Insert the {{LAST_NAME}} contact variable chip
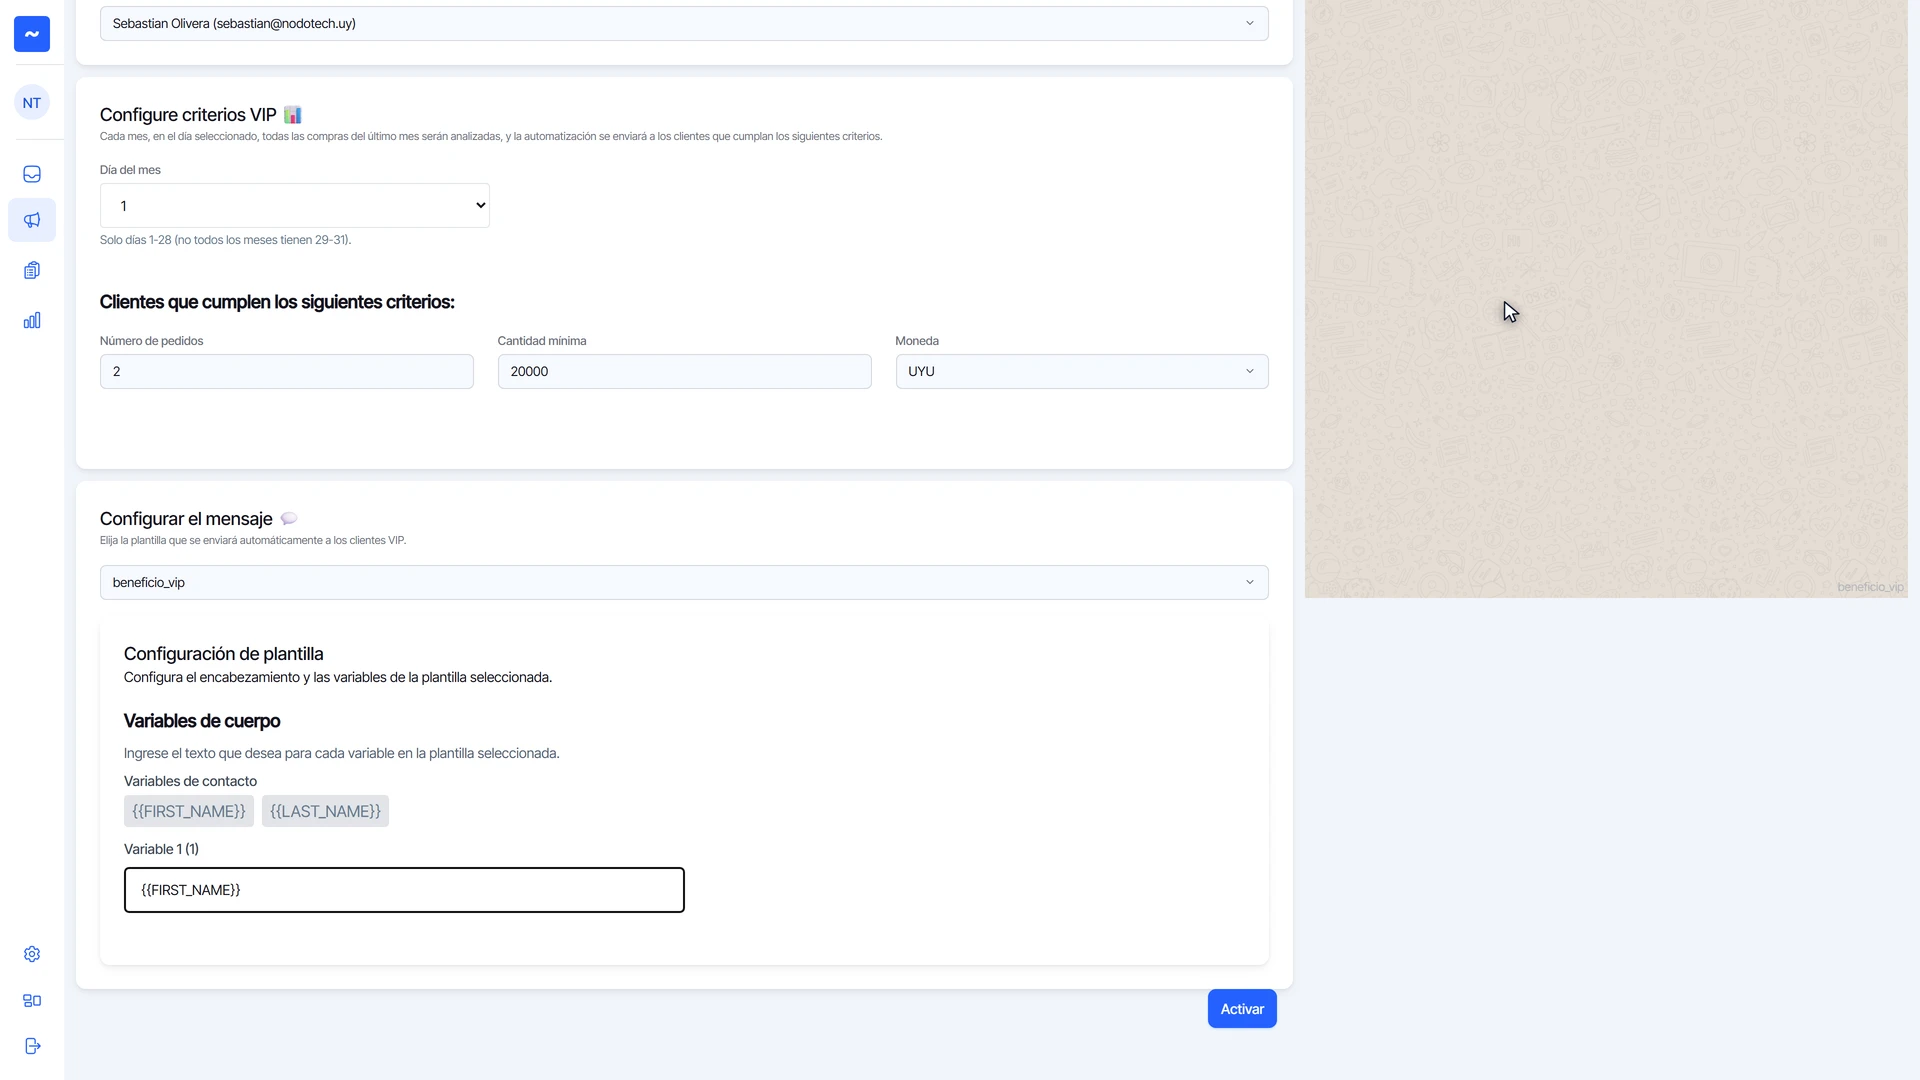This screenshot has height=1080, width=1920. coord(325,811)
